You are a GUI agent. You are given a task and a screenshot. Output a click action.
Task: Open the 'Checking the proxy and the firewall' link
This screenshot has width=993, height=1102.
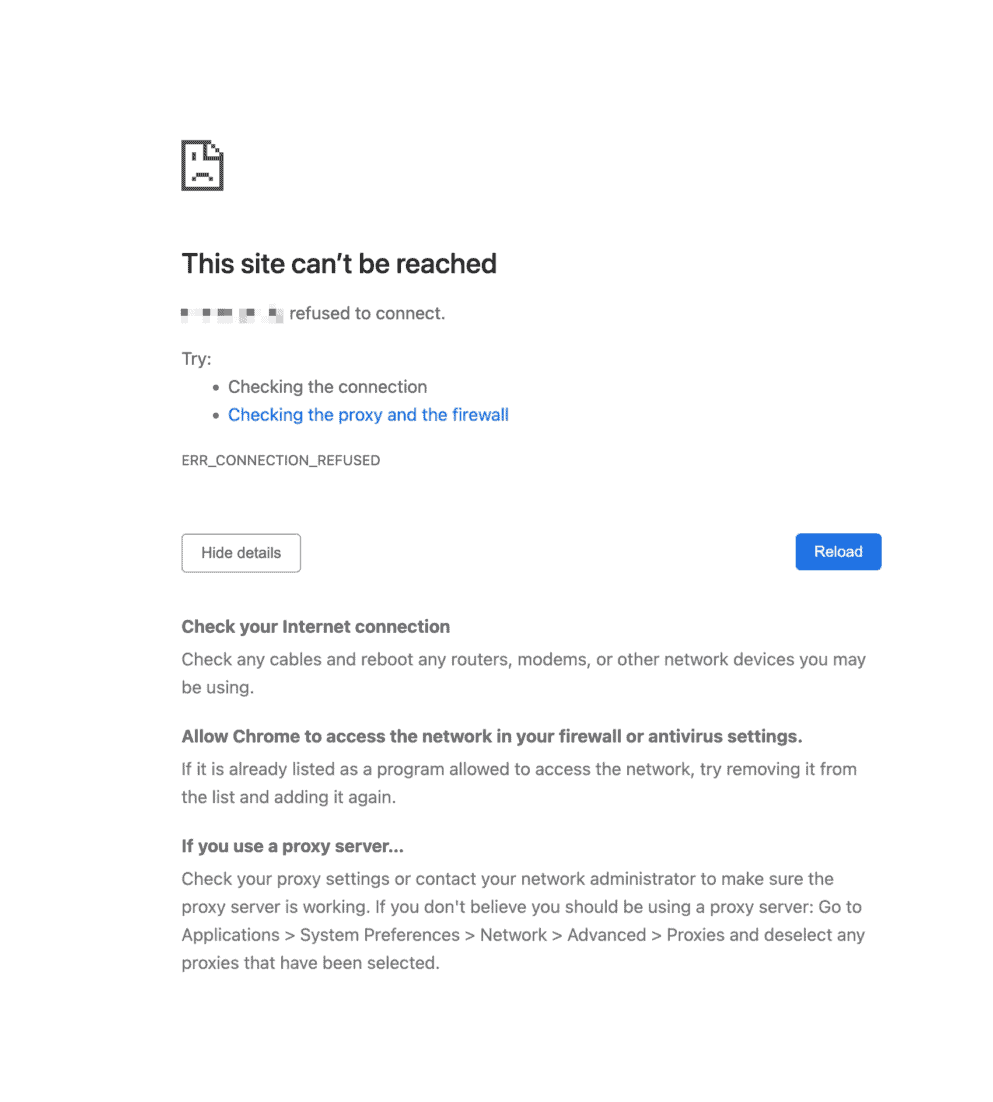point(368,415)
